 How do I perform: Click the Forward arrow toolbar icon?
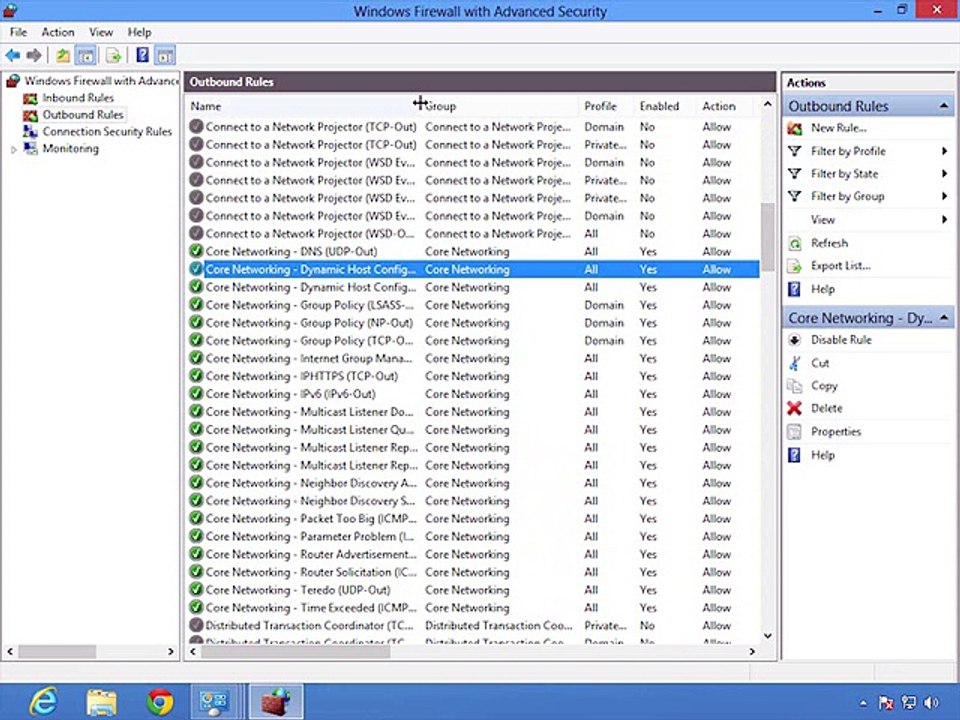[x=34, y=56]
